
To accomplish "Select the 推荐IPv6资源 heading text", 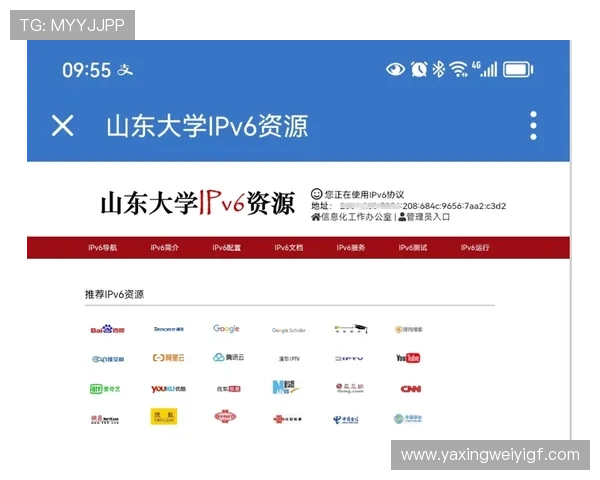I will [114, 294].
